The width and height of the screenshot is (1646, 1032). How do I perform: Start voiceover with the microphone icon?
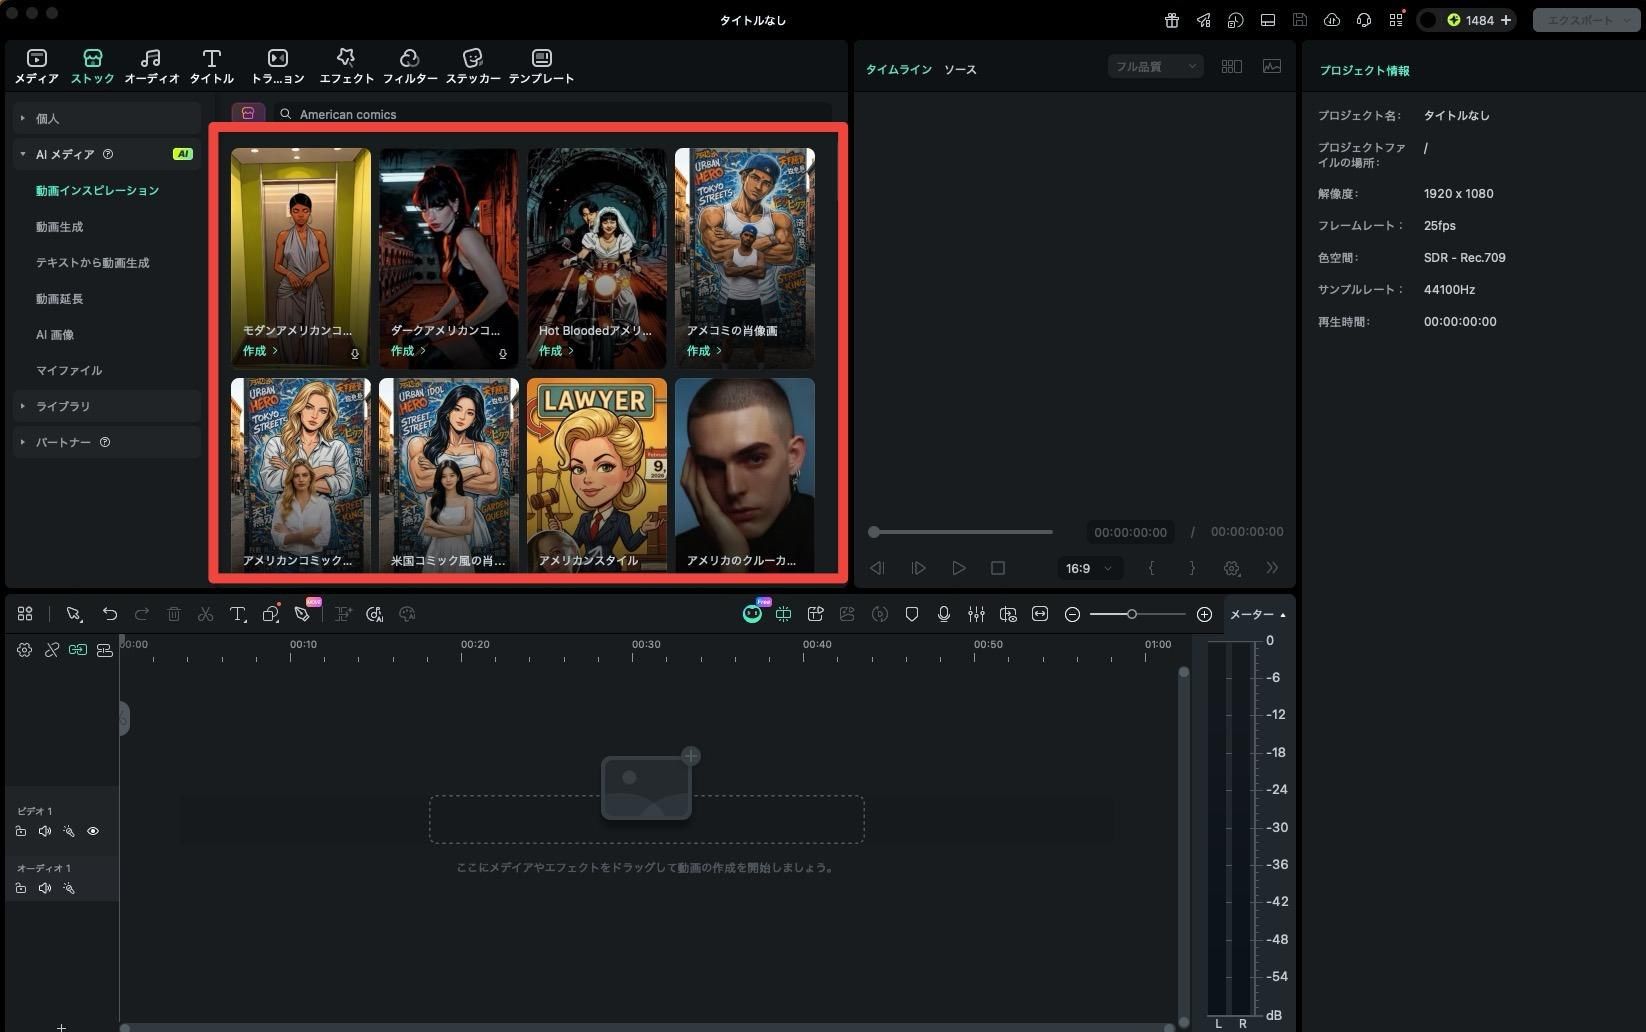coord(944,614)
